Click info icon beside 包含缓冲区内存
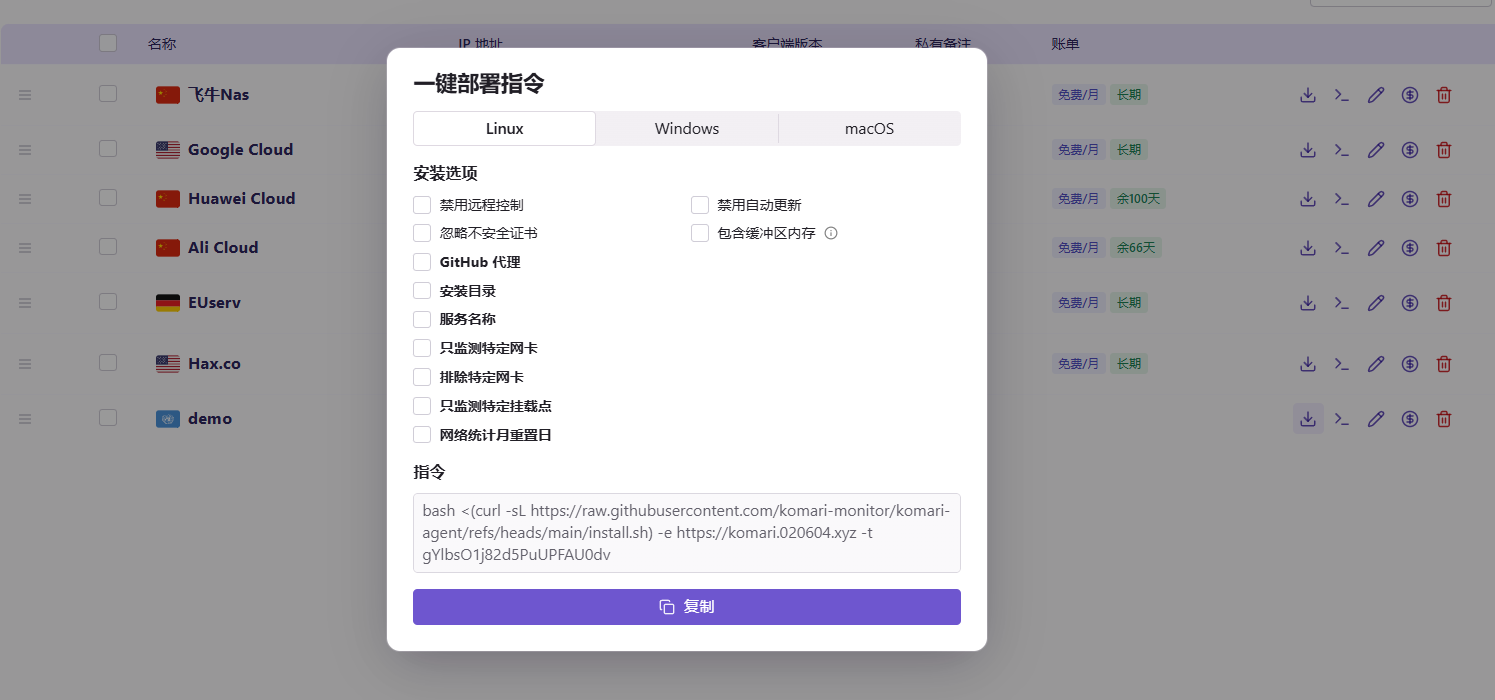 pos(830,234)
